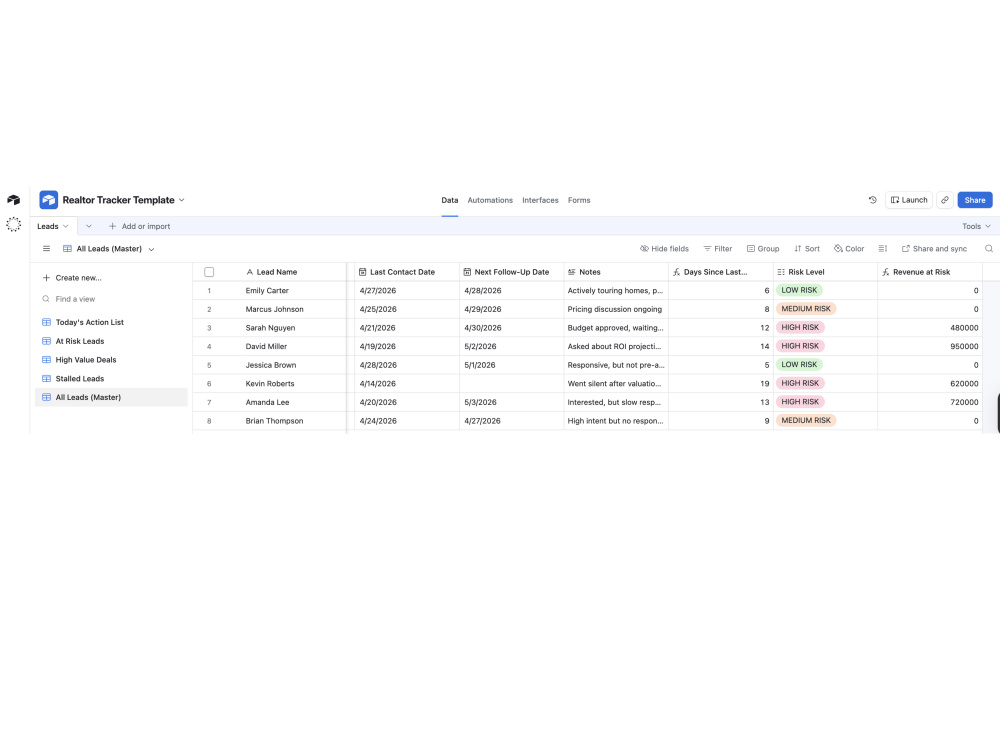The width and height of the screenshot is (1000, 750).
Task: Click the Pricing discussion ongoing note
Action: [x=616, y=309]
